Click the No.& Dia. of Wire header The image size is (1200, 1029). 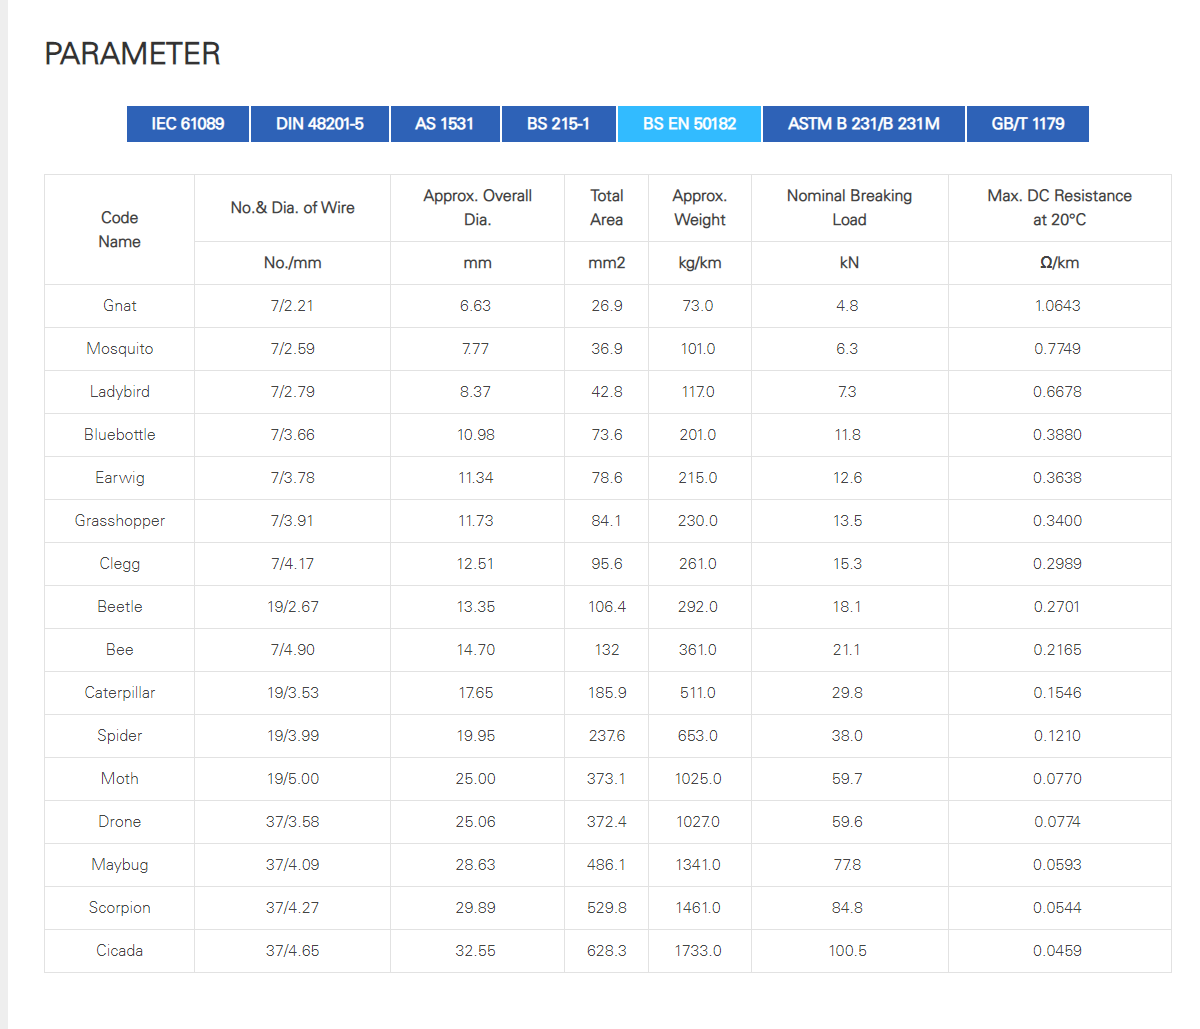[x=293, y=208]
